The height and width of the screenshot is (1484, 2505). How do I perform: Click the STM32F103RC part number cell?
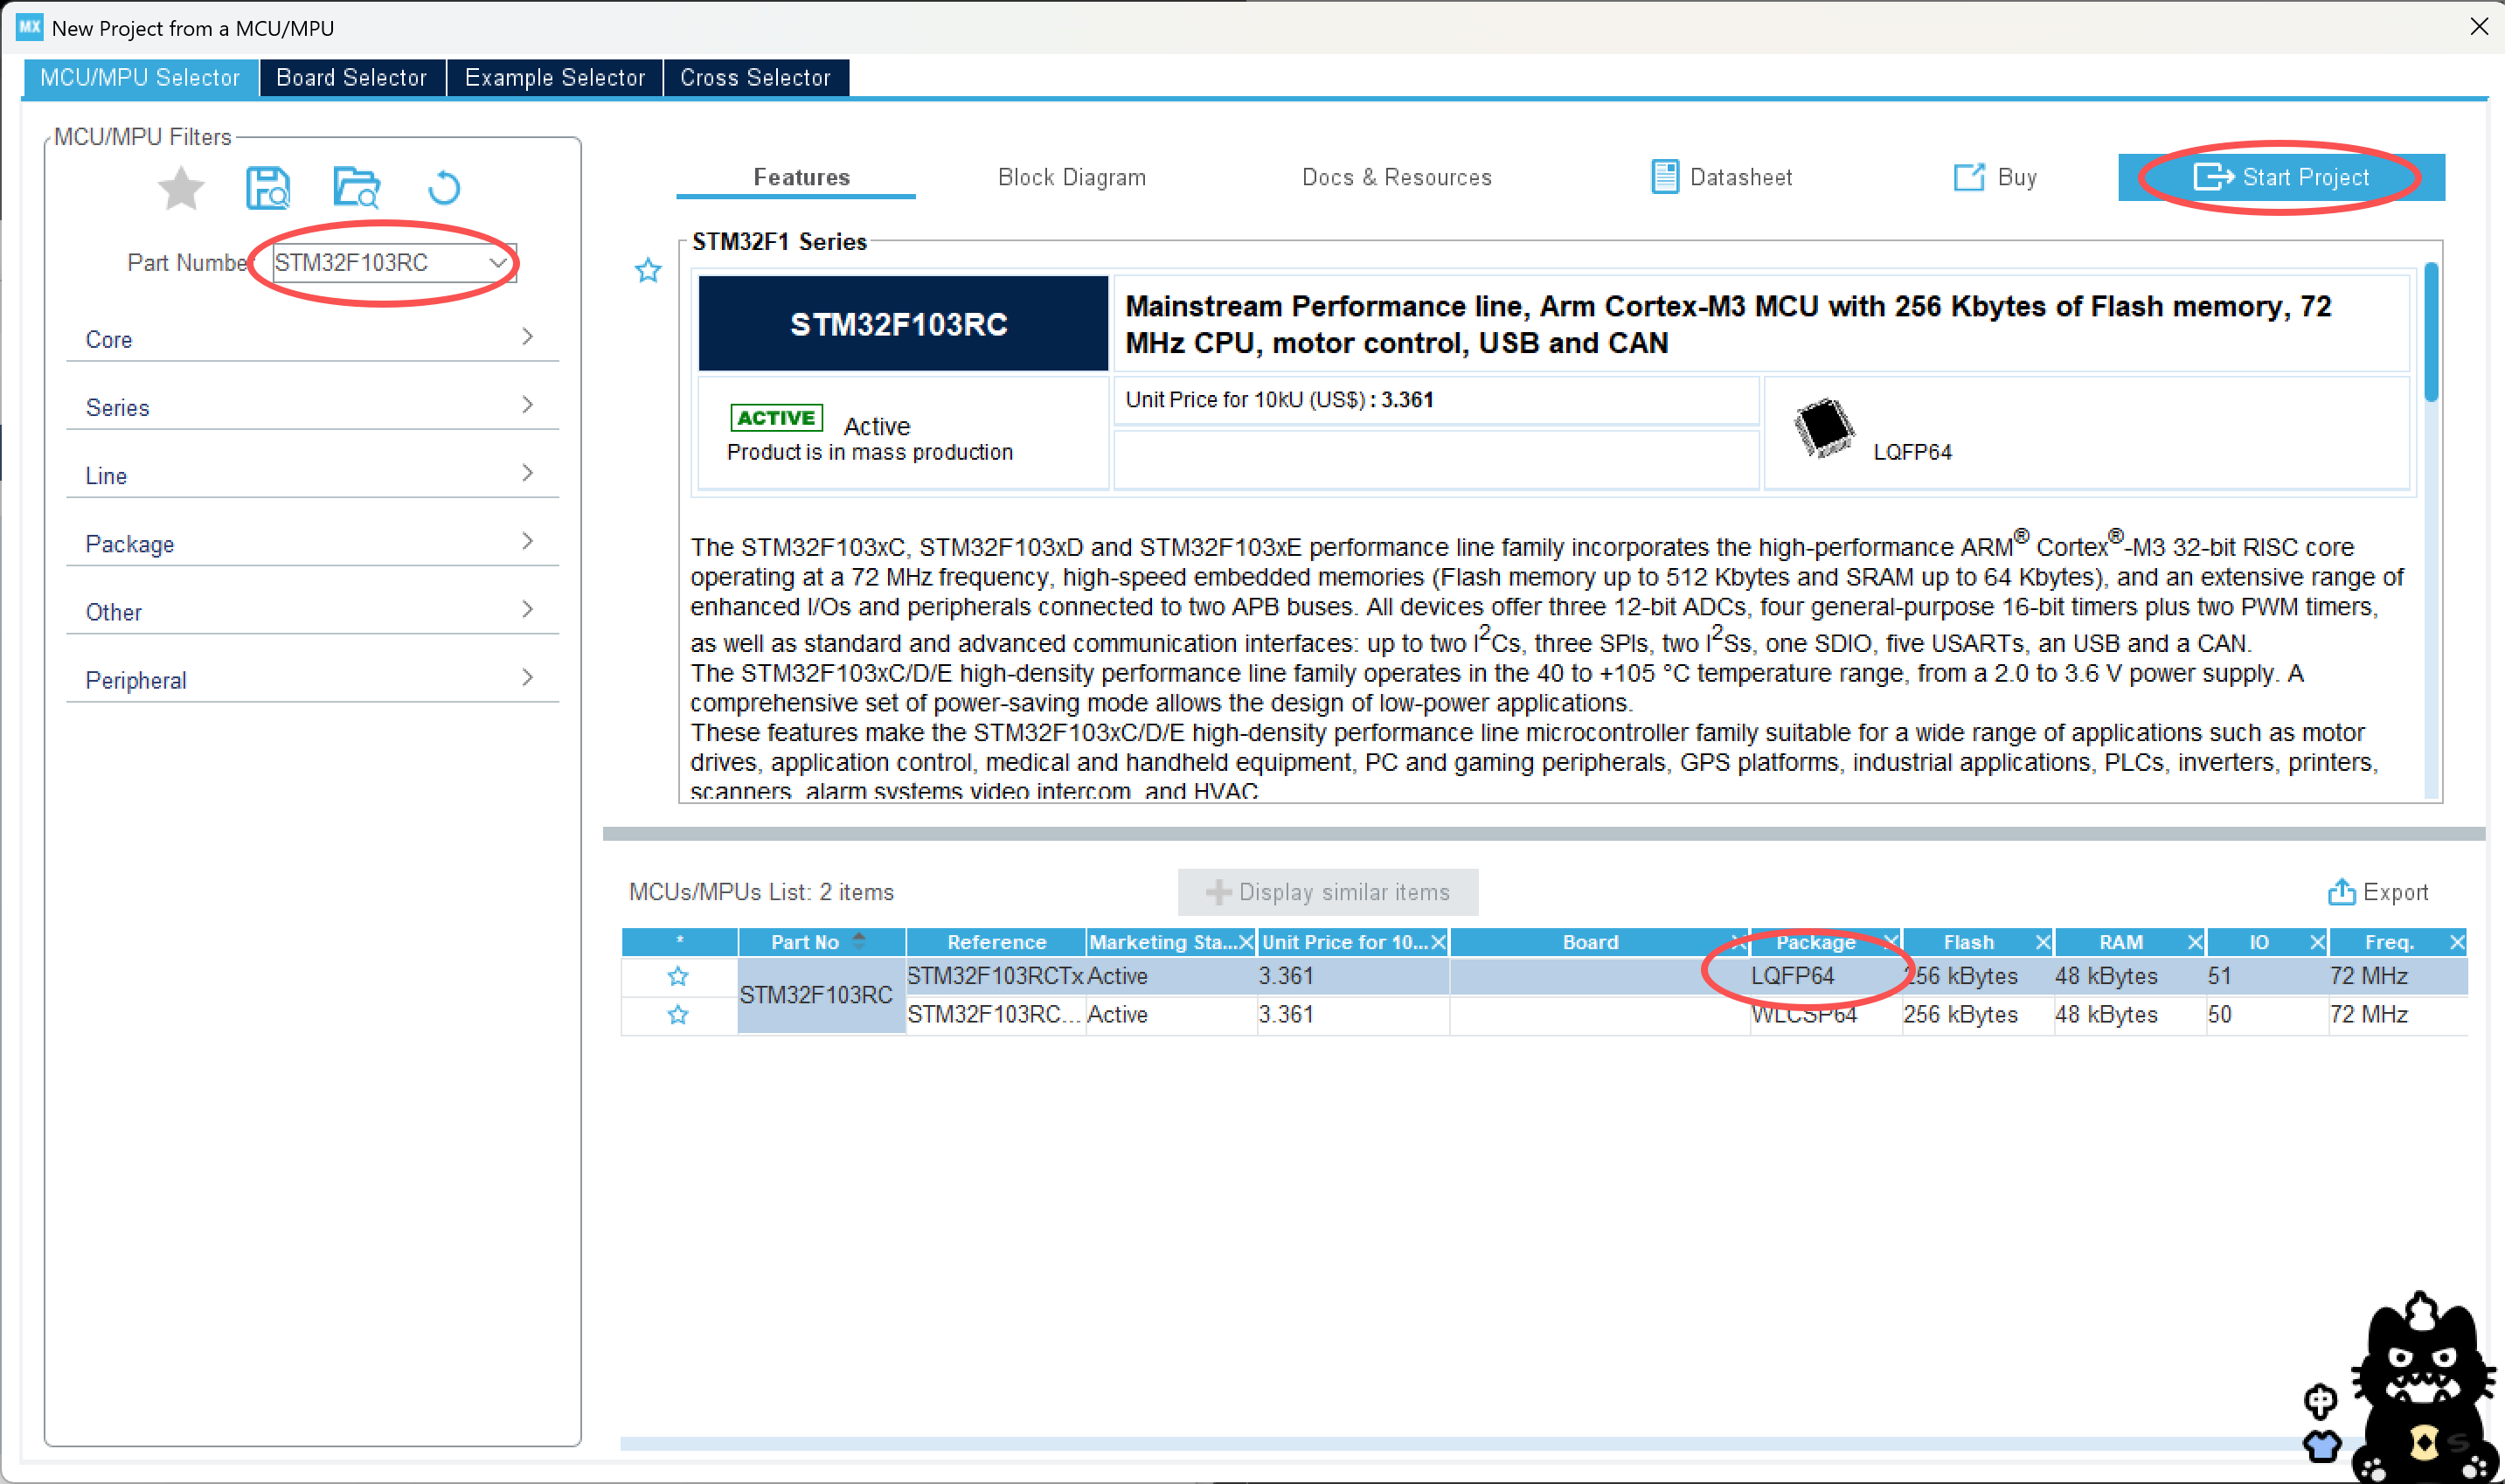pos(821,995)
